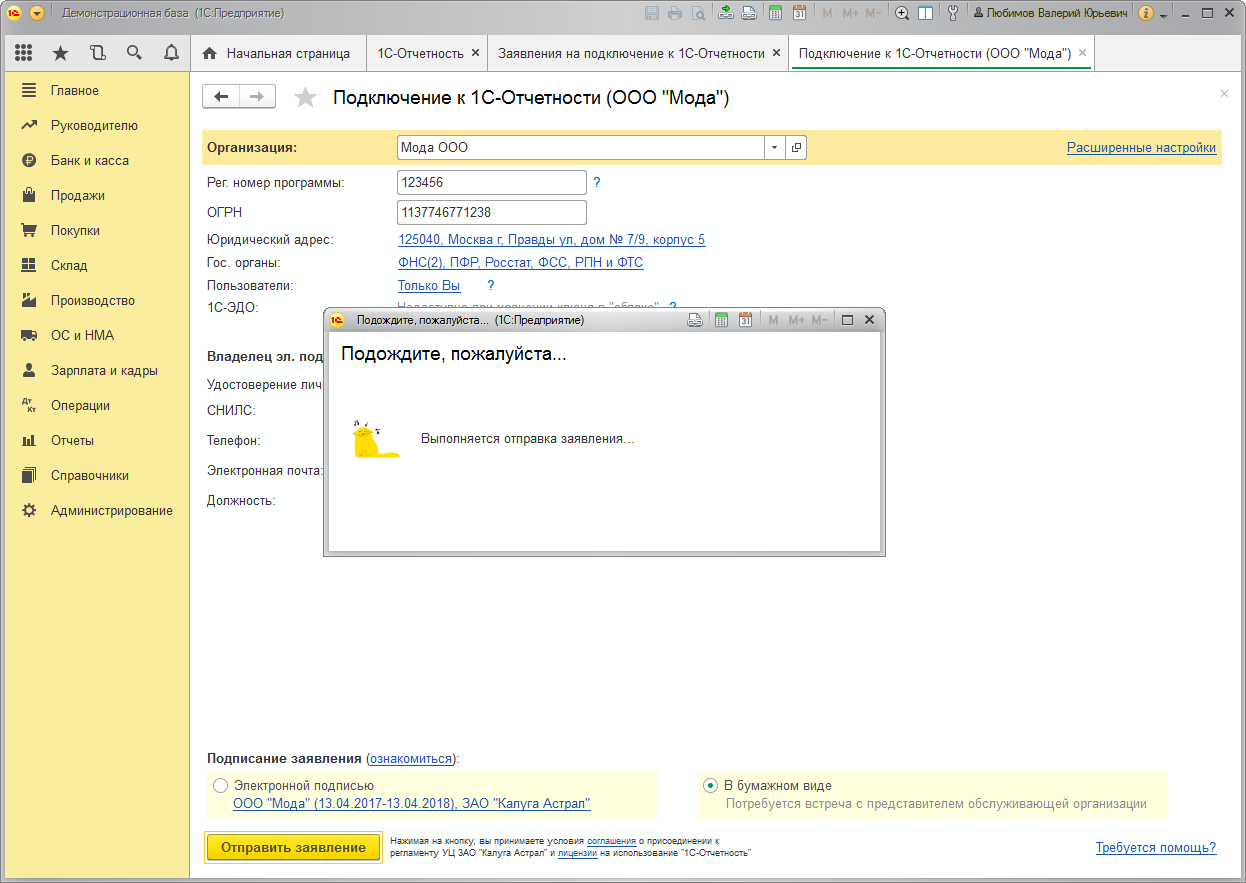Open Расширенные настройки link
Screen dimensions: 1246x883
[1141, 147]
